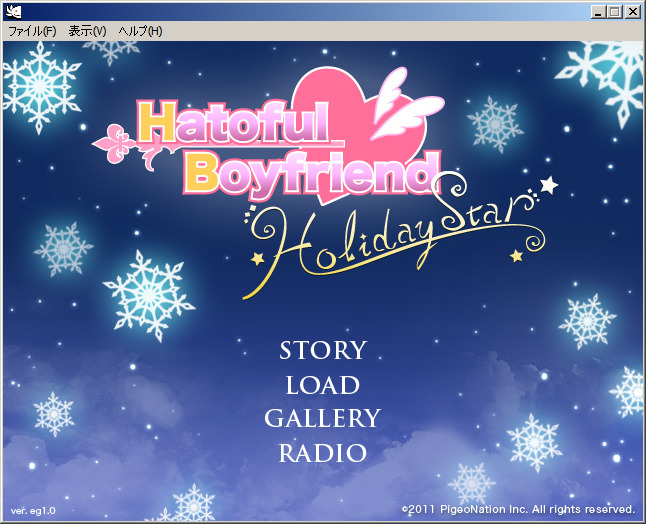Select LOAD to open saved games
Image resolution: width=646 pixels, height=524 pixels.
[322, 385]
